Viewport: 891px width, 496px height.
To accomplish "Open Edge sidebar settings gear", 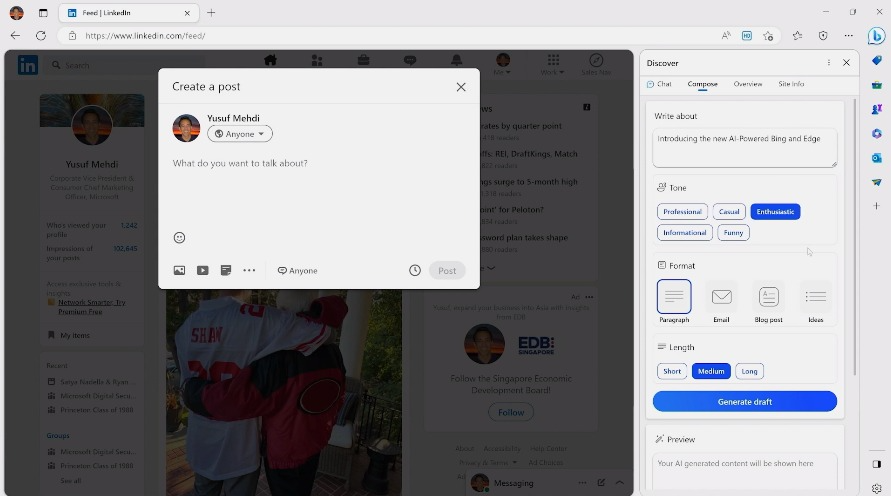I will click(x=877, y=488).
